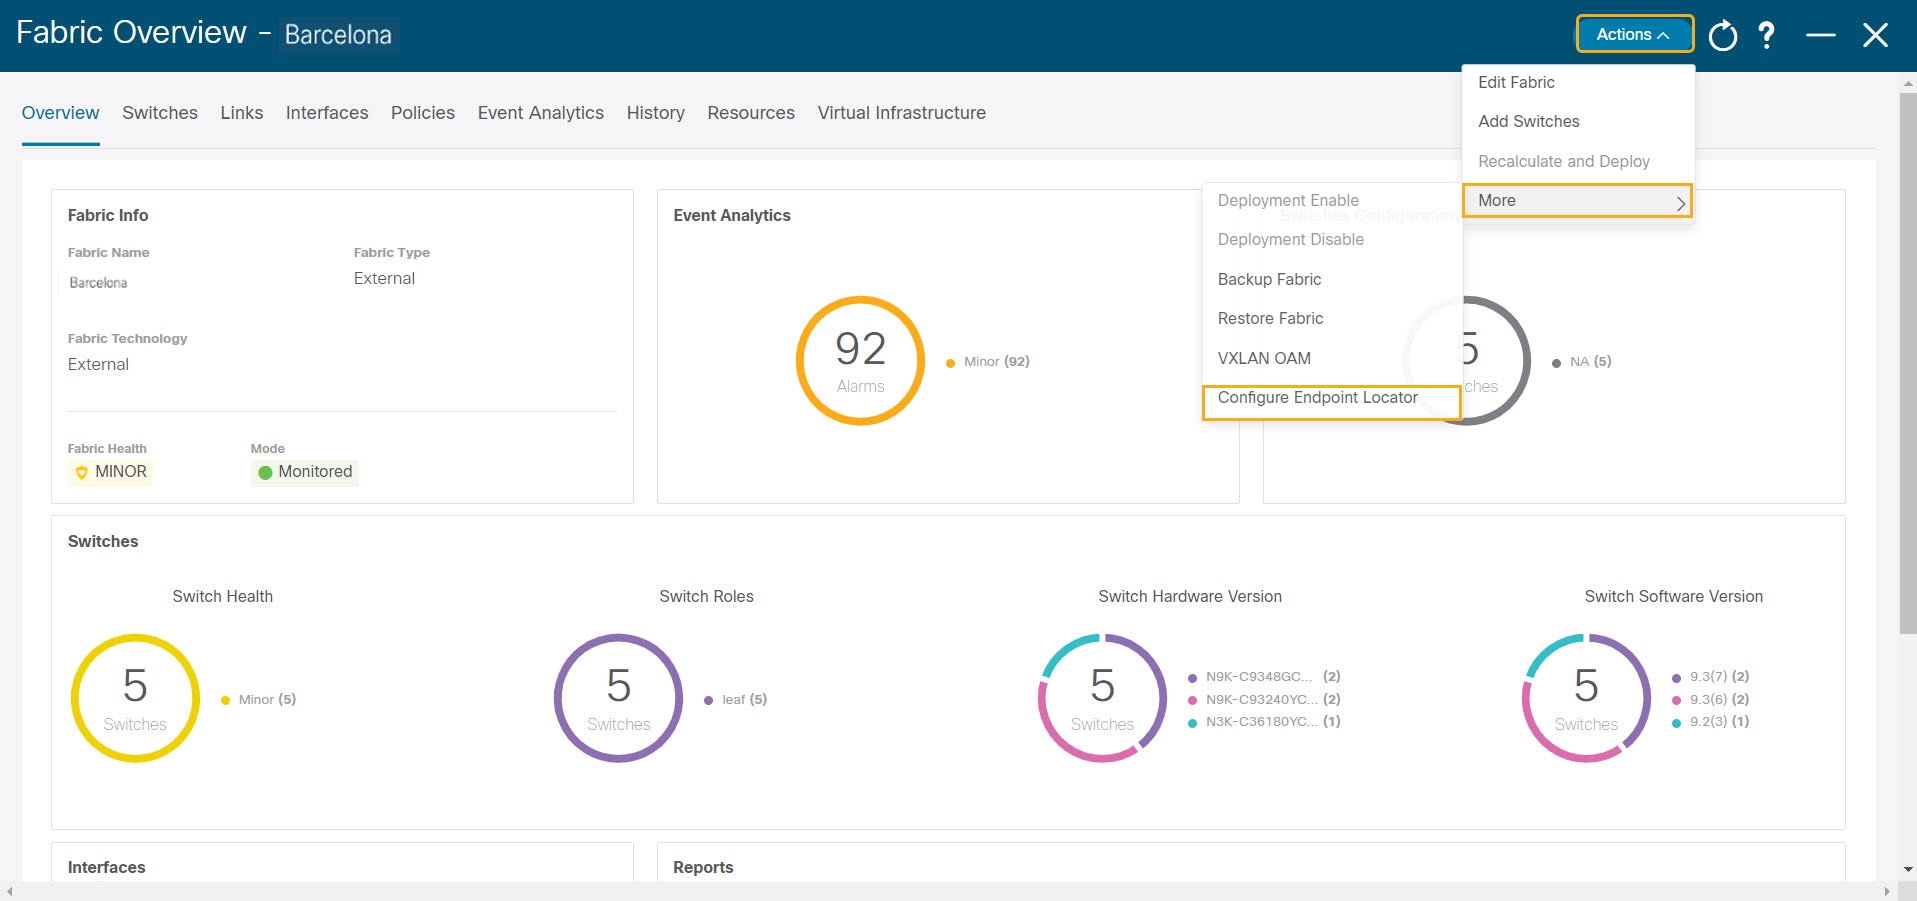1917x901 pixels.
Task: Click the 92 Alarms donut chart
Action: point(860,361)
